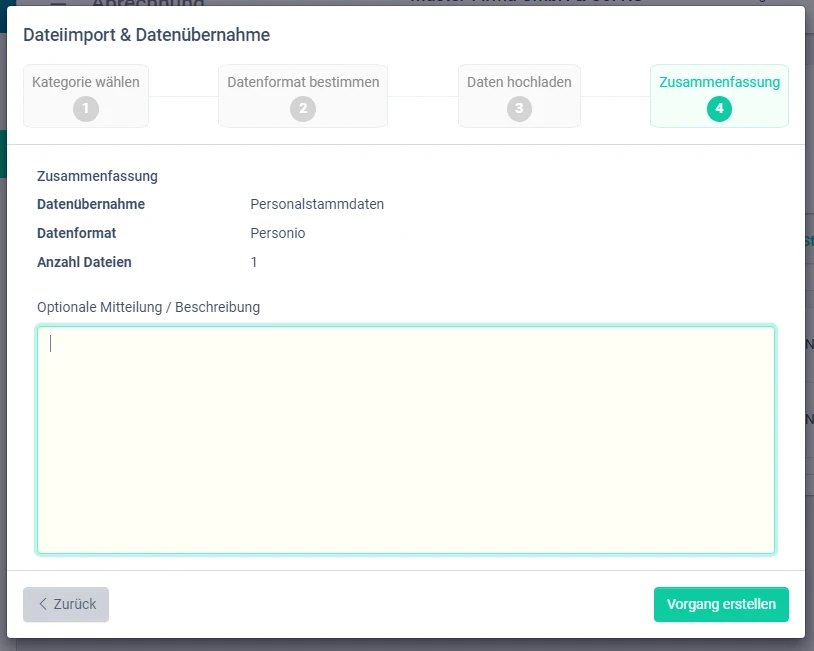This screenshot has width=814, height=651.
Task: Click the chevron arrow in Zurück button
Action: (x=43, y=604)
